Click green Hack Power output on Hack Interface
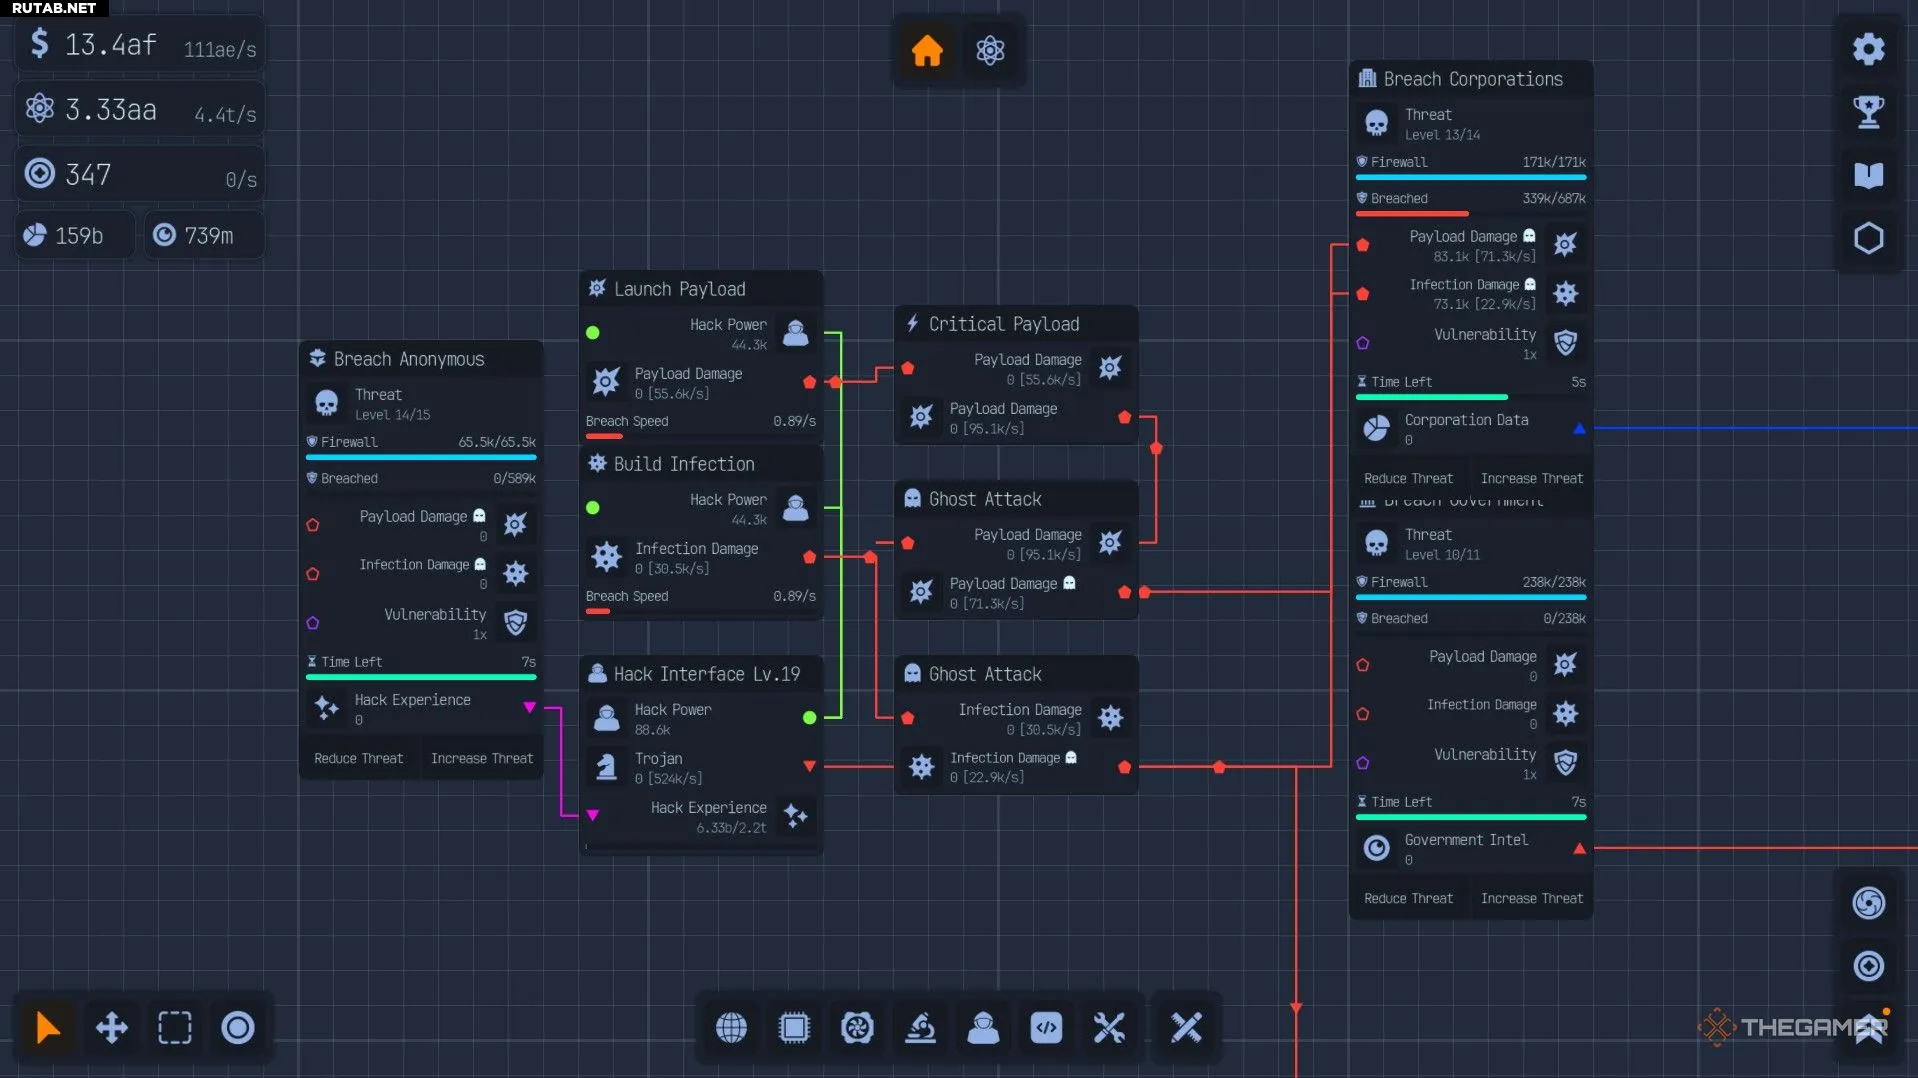This screenshot has height=1078, width=1918. [809, 717]
